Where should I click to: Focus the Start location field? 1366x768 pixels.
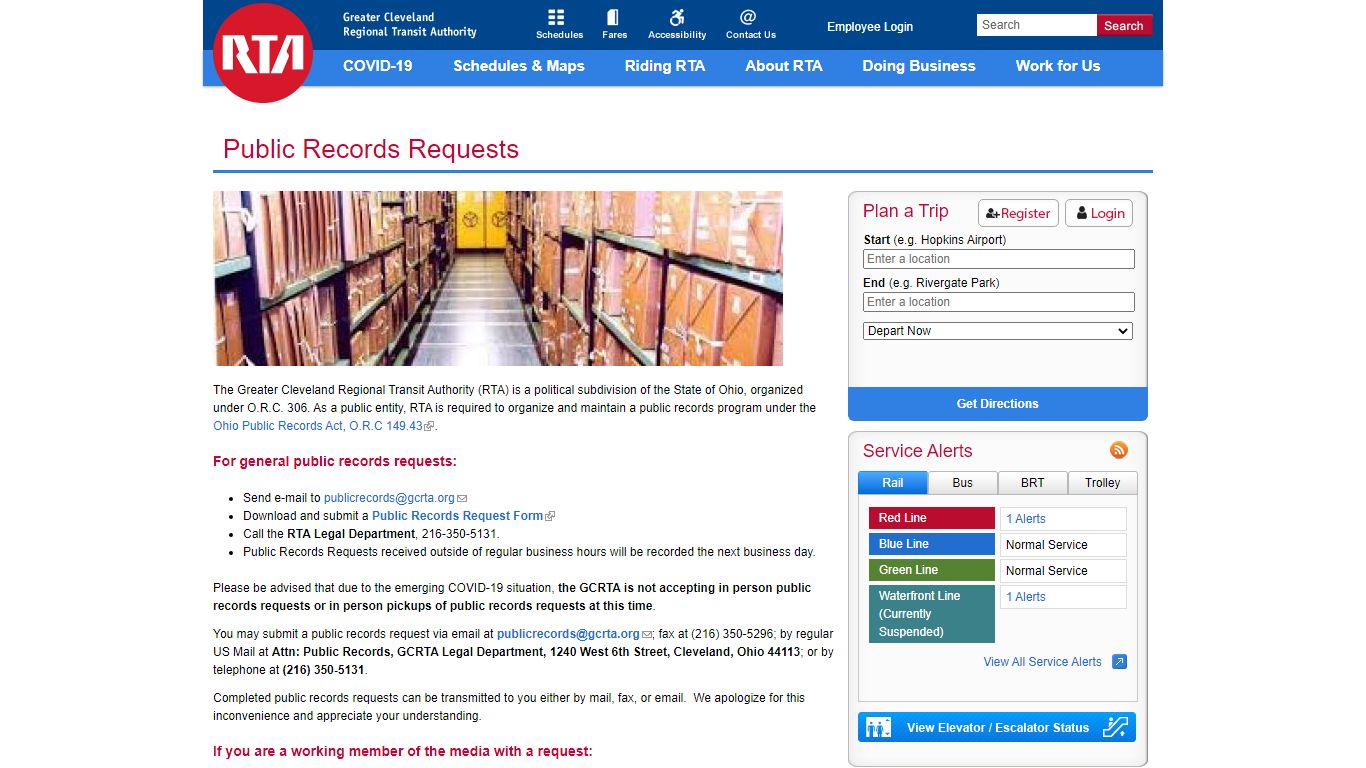[999, 259]
